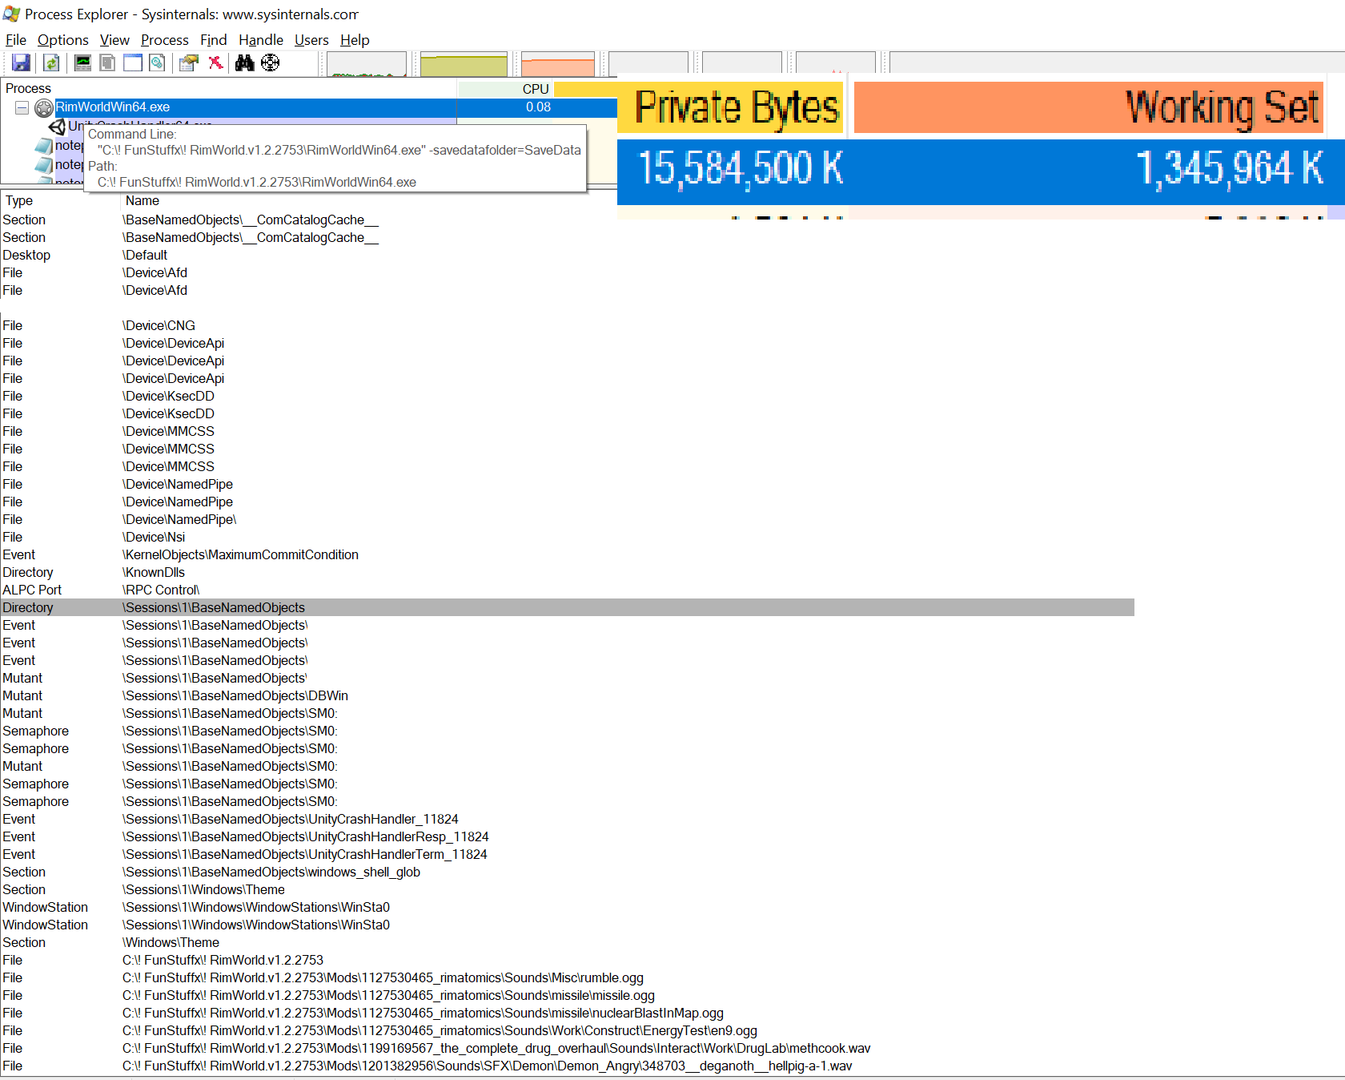Click the red X Kill Process icon
The image size is (1345, 1080).
click(x=215, y=63)
